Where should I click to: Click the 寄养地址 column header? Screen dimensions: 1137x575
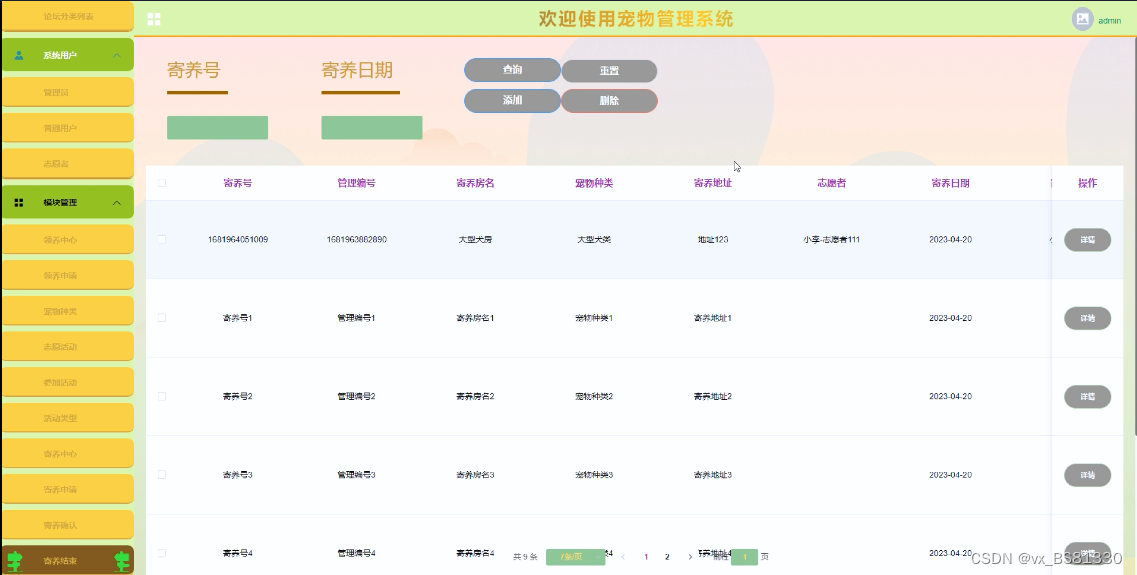point(713,183)
